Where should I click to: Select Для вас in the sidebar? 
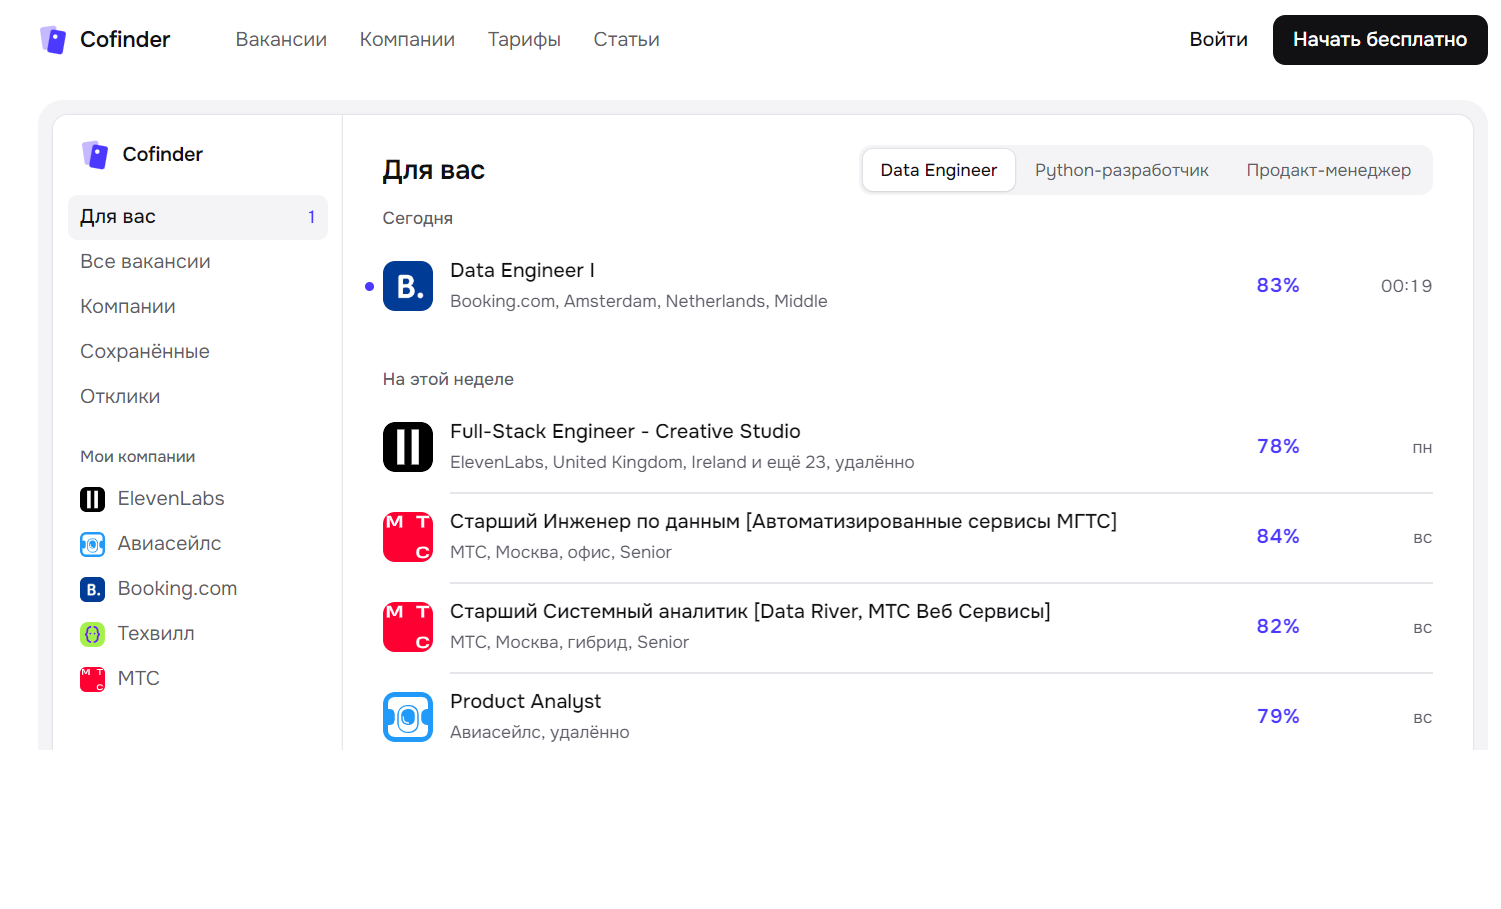click(x=198, y=217)
